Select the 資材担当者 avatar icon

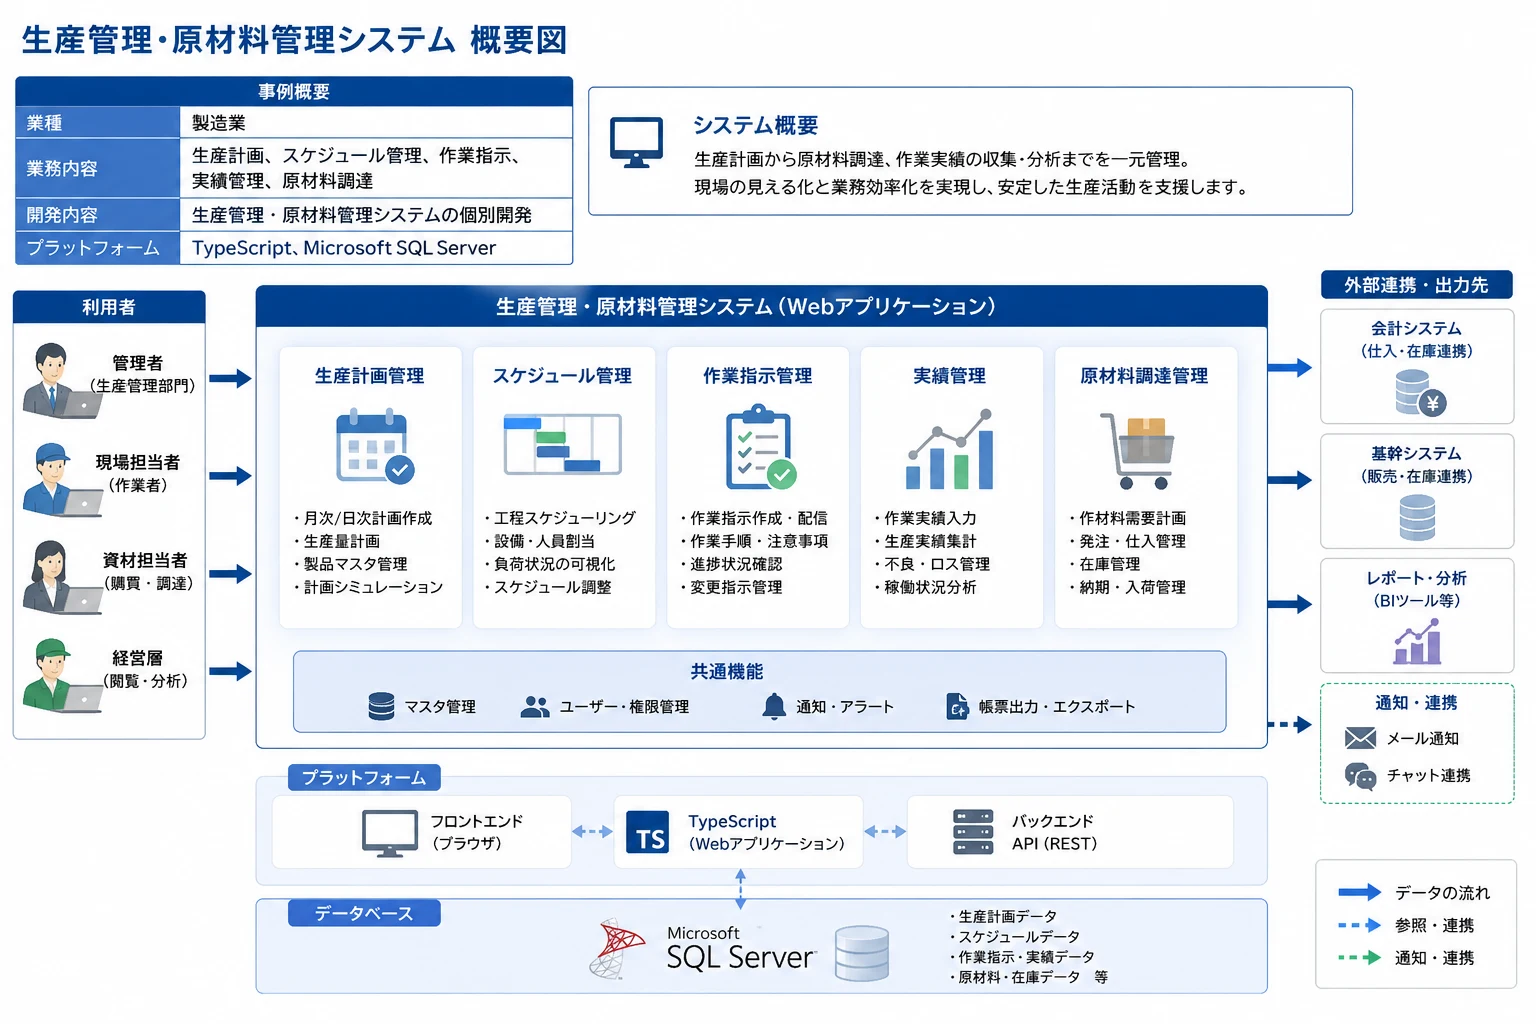coord(60,577)
